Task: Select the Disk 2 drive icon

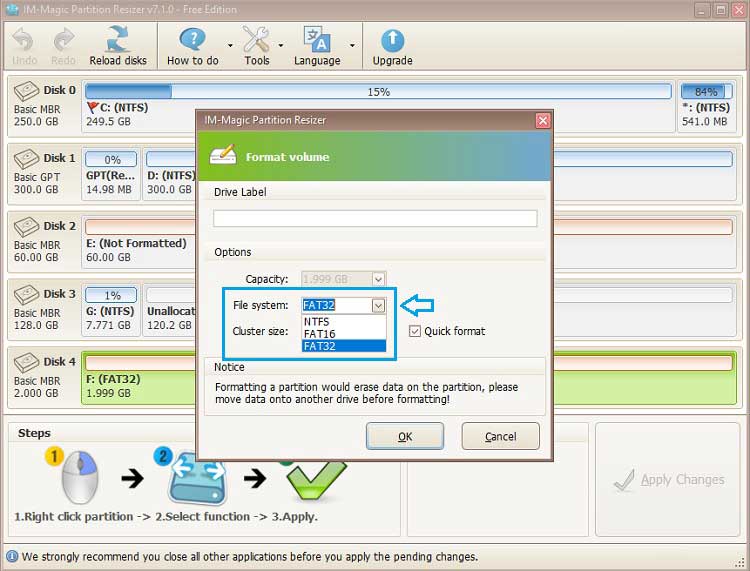Action: [x=26, y=226]
